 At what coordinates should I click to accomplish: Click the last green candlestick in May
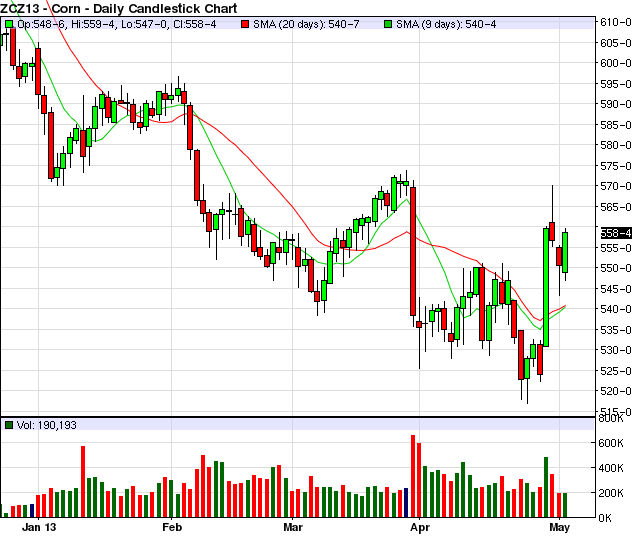point(565,252)
